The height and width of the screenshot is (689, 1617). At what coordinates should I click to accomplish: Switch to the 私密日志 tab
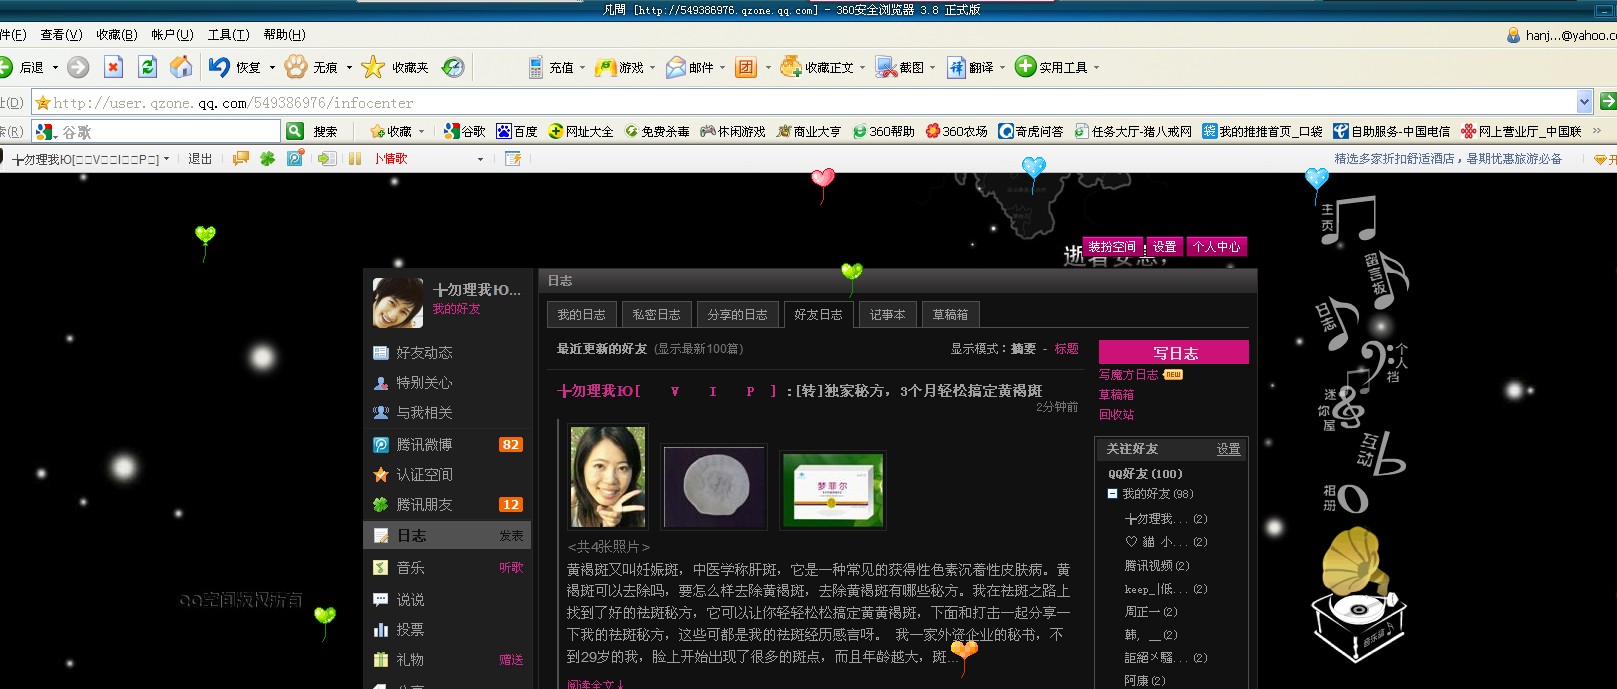[656, 315]
